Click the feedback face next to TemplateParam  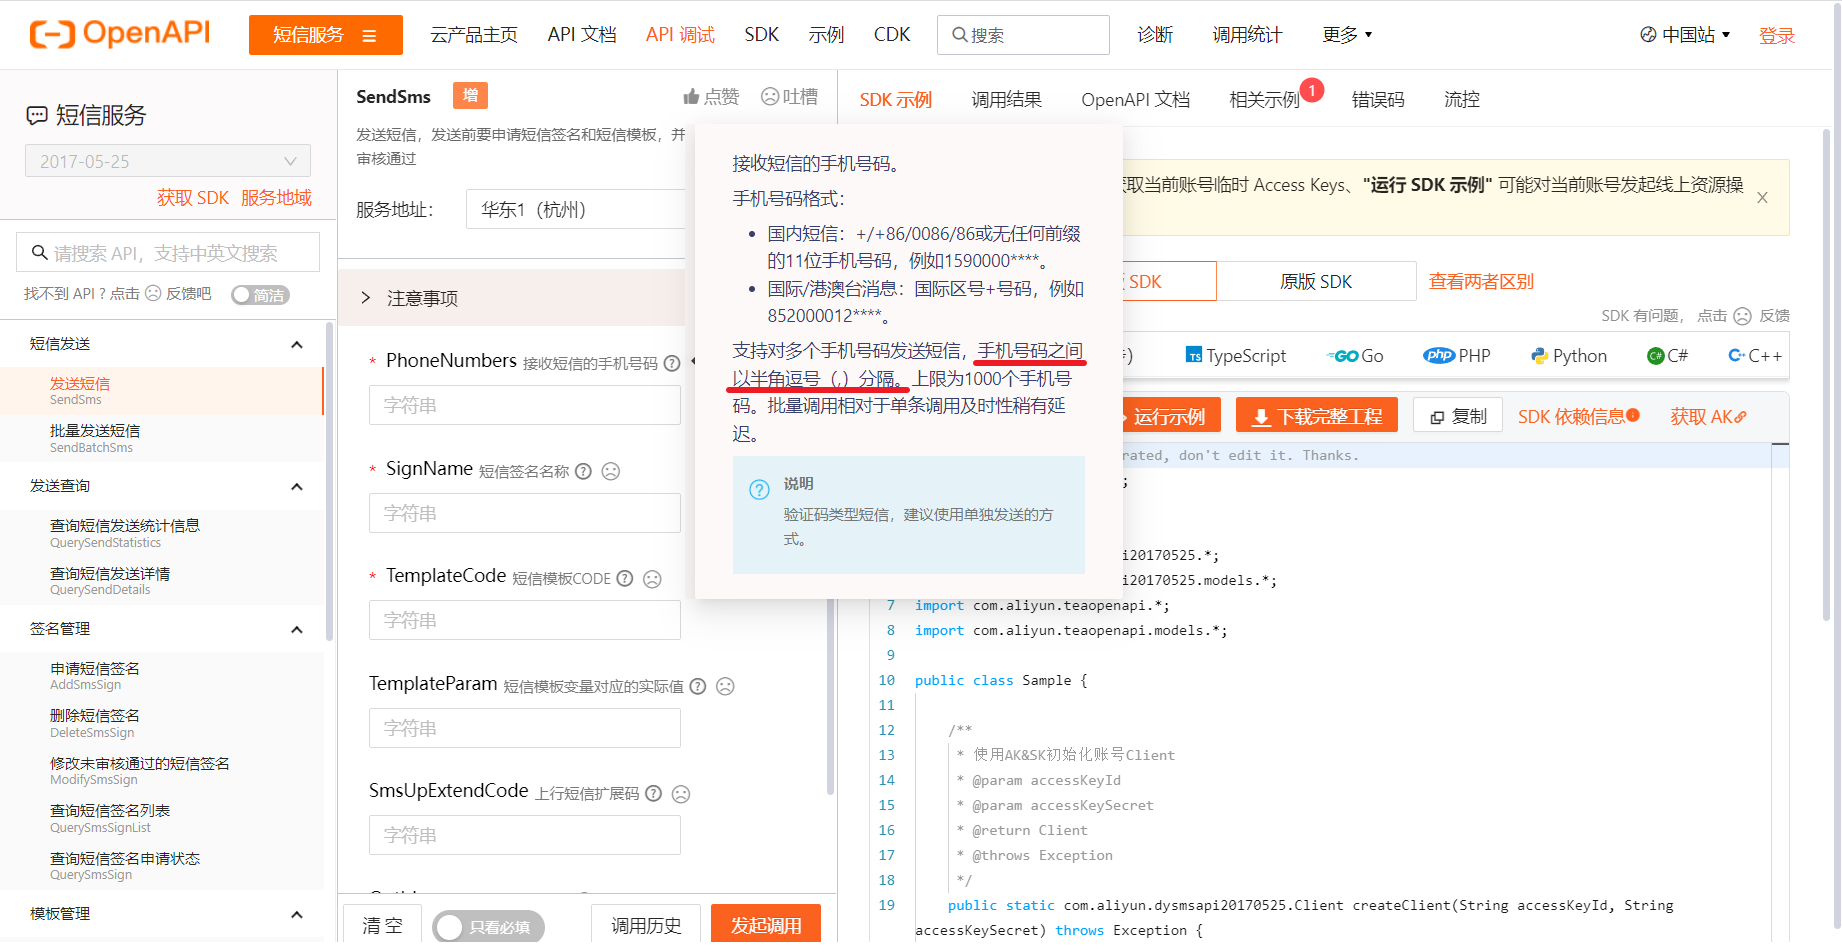[x=726, y=686]
